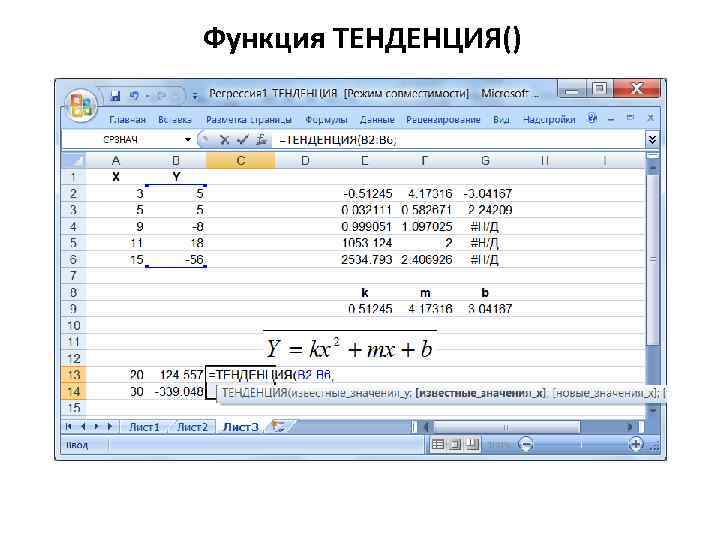Go to next sheet navigation arrow
The width and height of the screenshot is (720, 540).
tap(96, 427)
